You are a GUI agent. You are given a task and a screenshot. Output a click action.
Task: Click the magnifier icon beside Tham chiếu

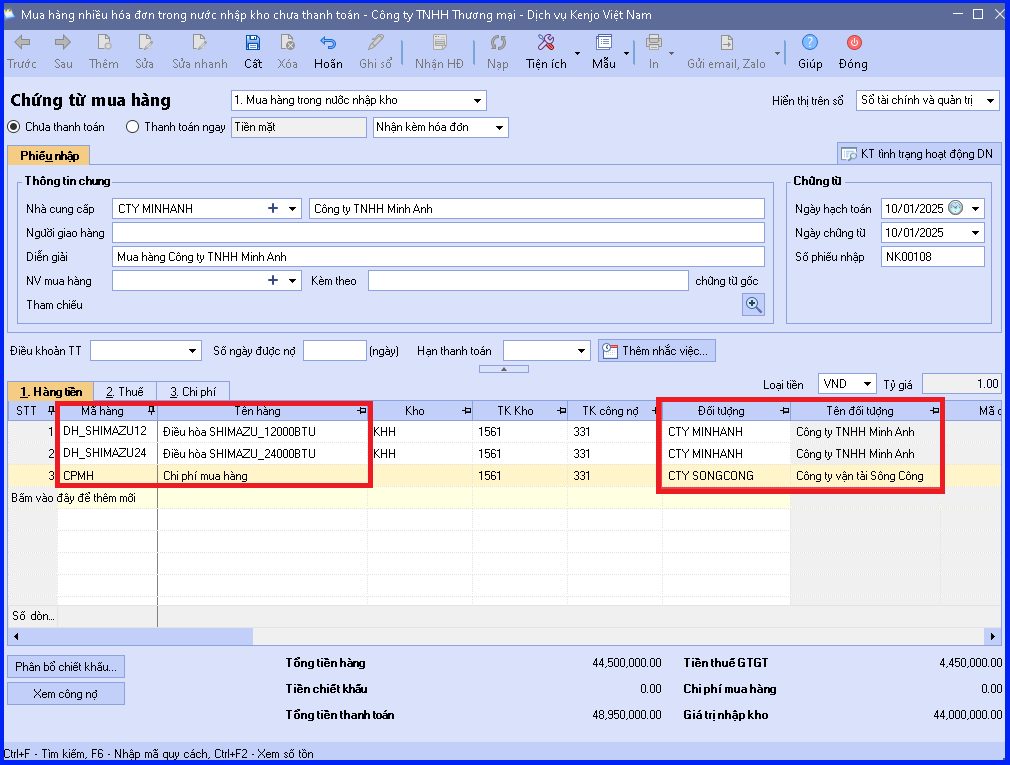click(753, 305)
